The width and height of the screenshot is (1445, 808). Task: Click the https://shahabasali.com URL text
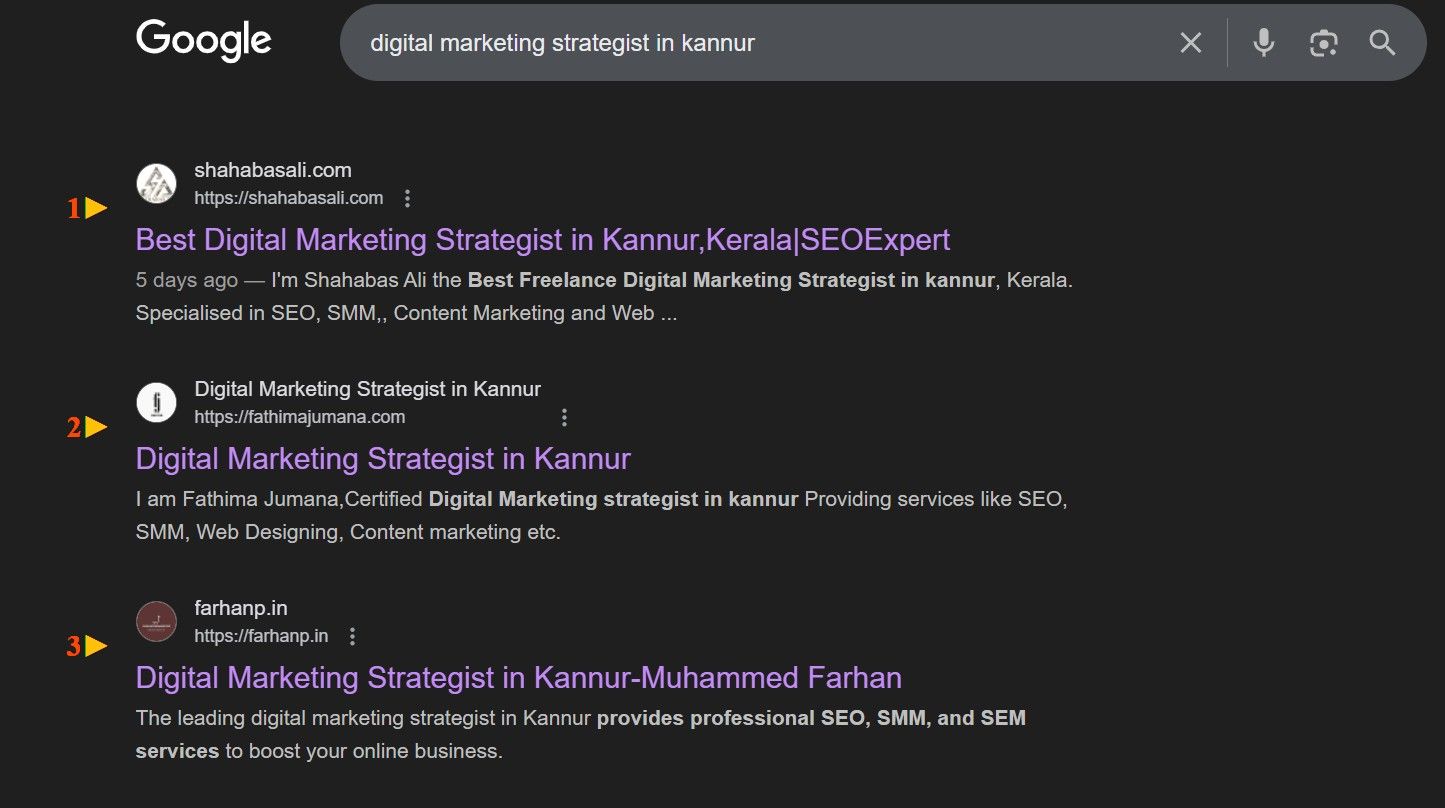(289, 198)
